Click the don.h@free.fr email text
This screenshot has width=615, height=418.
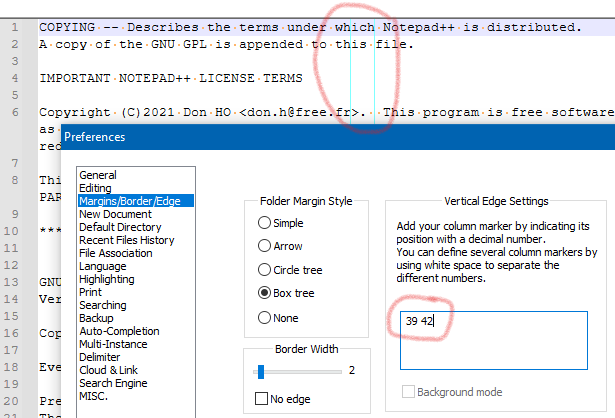(x=298, y=113)
